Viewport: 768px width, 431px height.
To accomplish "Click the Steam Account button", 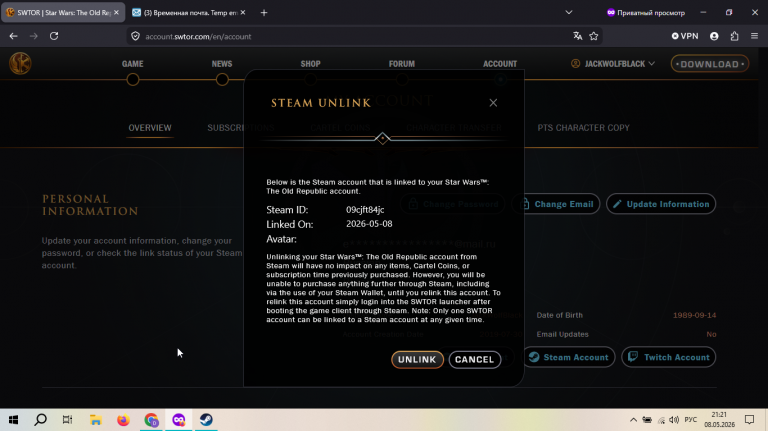I will coord(569,358).
